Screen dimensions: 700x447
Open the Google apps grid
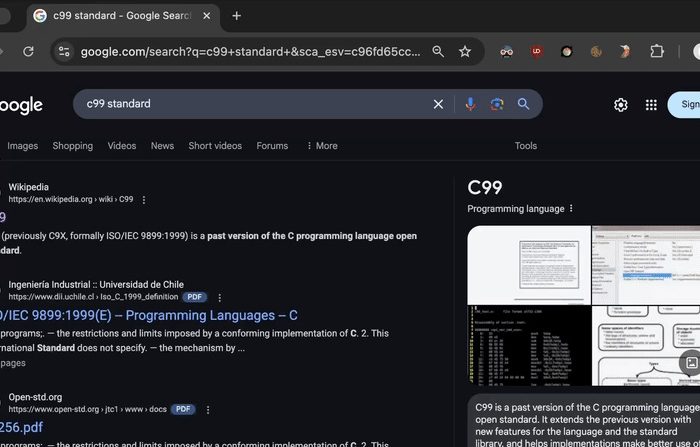click(651, 105)
